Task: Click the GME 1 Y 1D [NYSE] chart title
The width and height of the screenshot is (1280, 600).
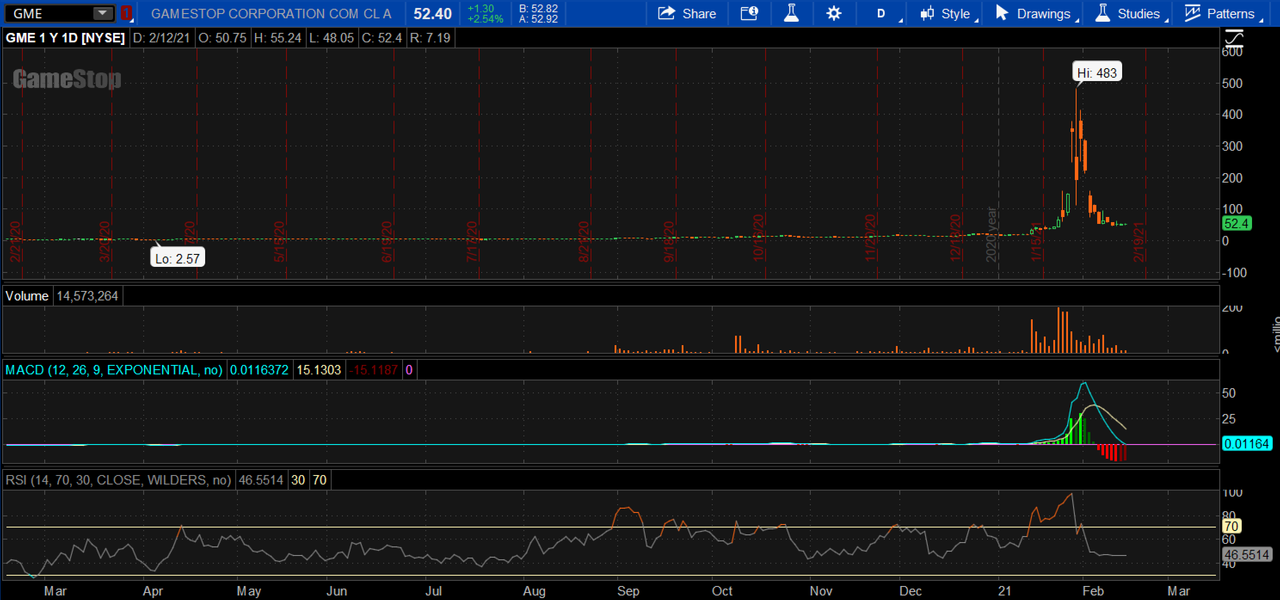Action: (x=65, y=37)
